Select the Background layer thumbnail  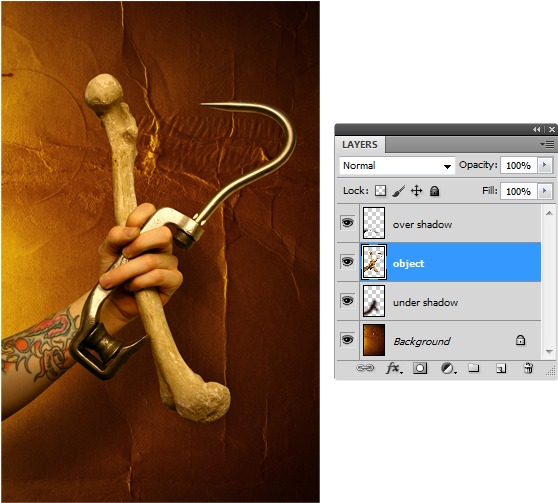374,340
